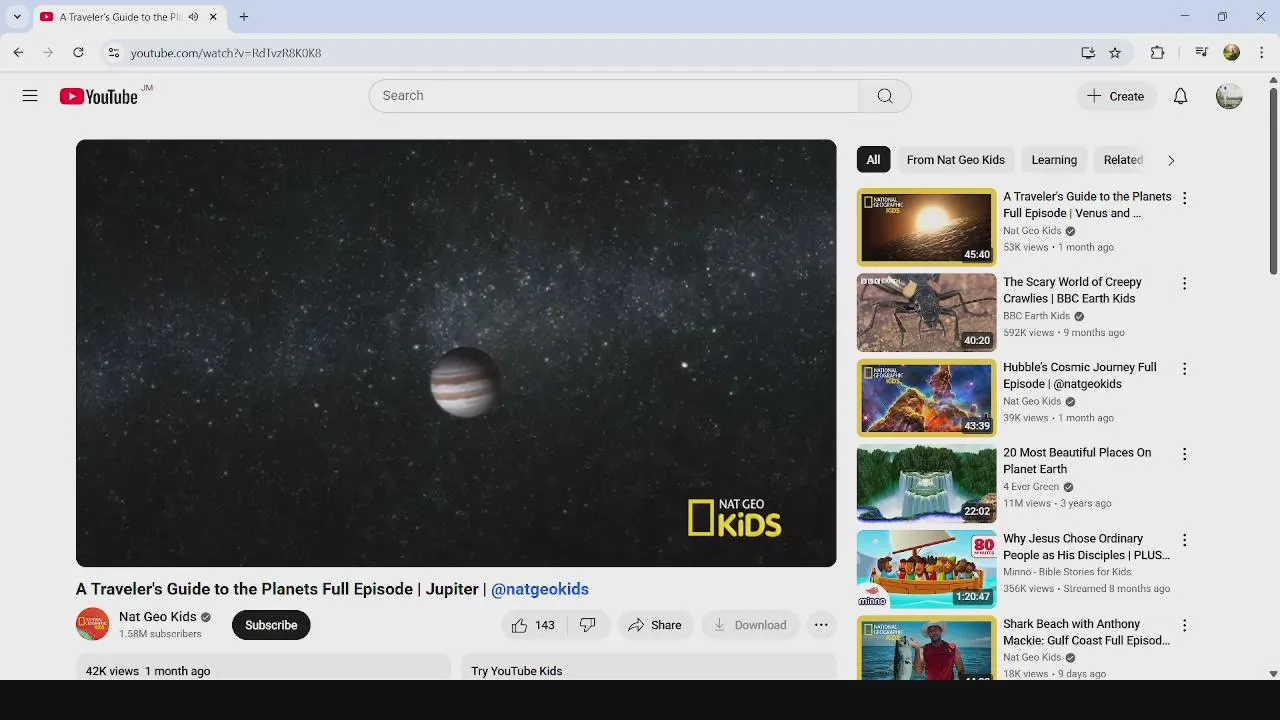
Task: Open the @natgeokids link in title
Action: 540,589
